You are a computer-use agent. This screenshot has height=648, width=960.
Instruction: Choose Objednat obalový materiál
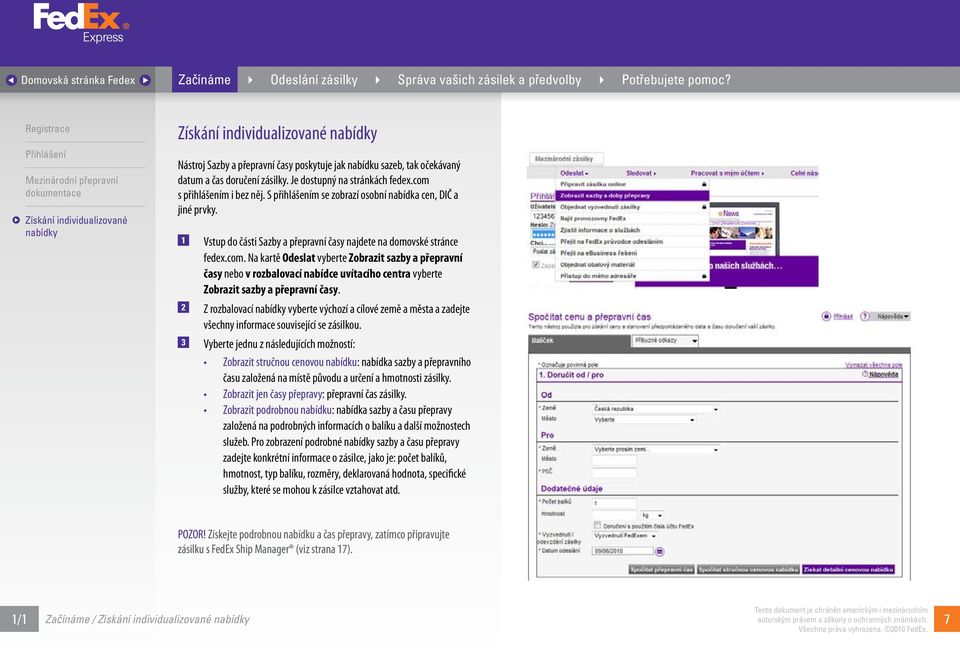(x=632, y=265)
